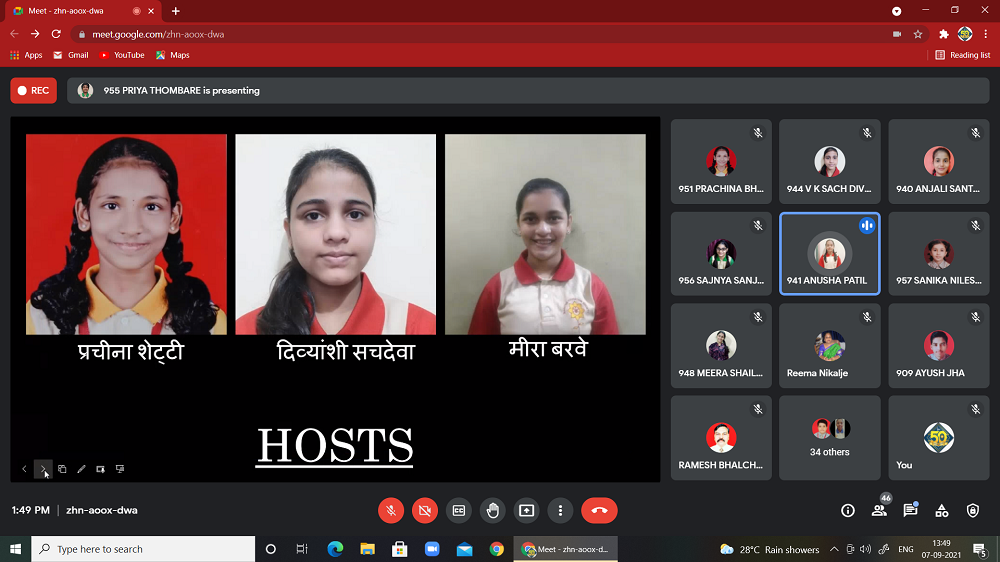Open the chat panel
1000x562 pixels.
pyautogui.click(x=910, y=510)
